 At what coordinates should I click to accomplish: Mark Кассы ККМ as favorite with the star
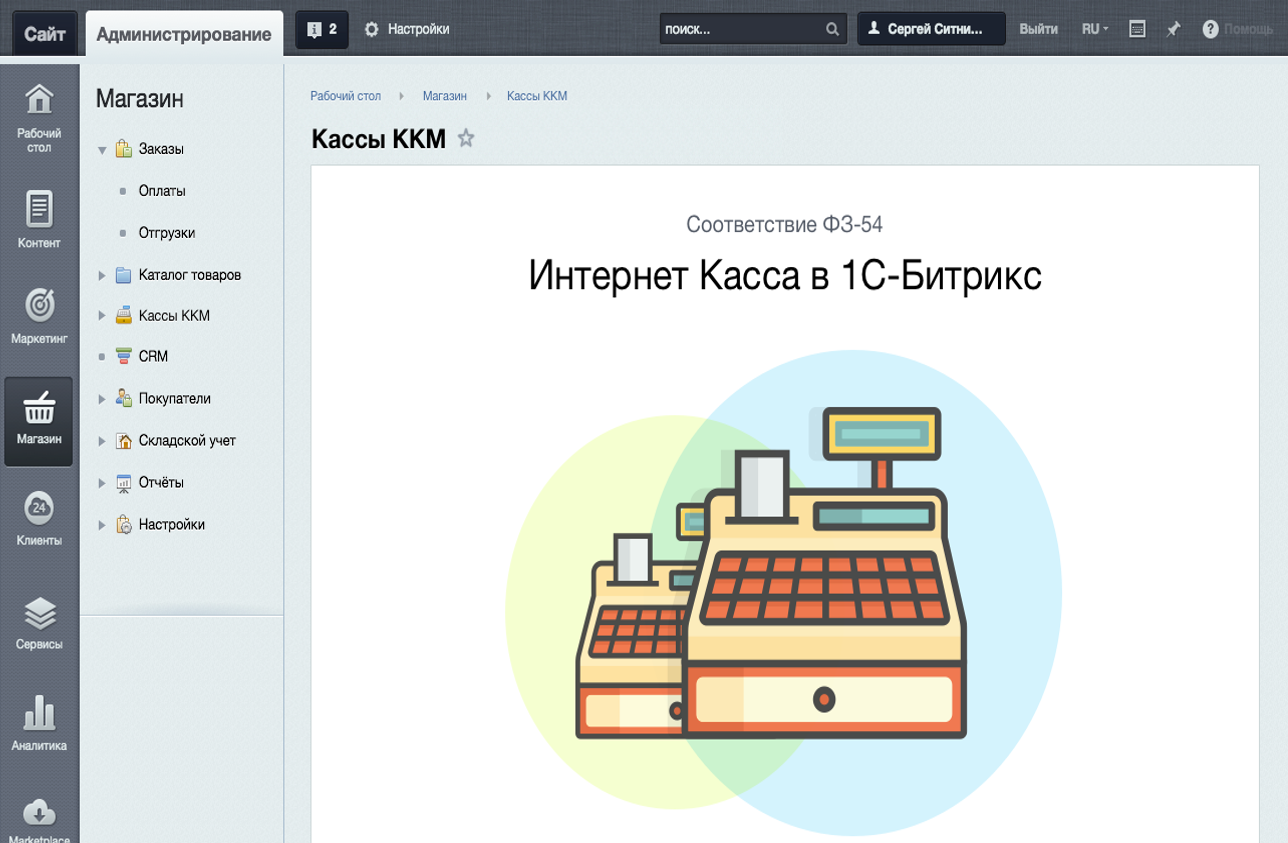[x=466, y=139]
